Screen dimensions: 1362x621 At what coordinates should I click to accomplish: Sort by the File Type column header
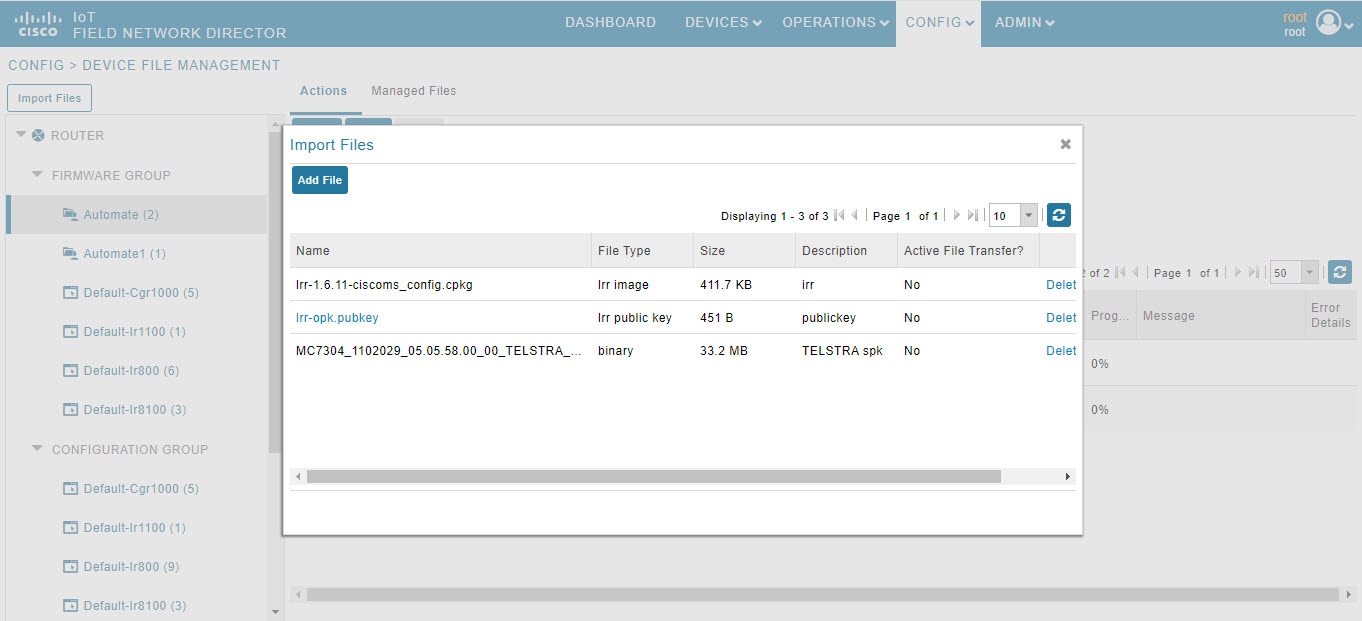(643, 251)
